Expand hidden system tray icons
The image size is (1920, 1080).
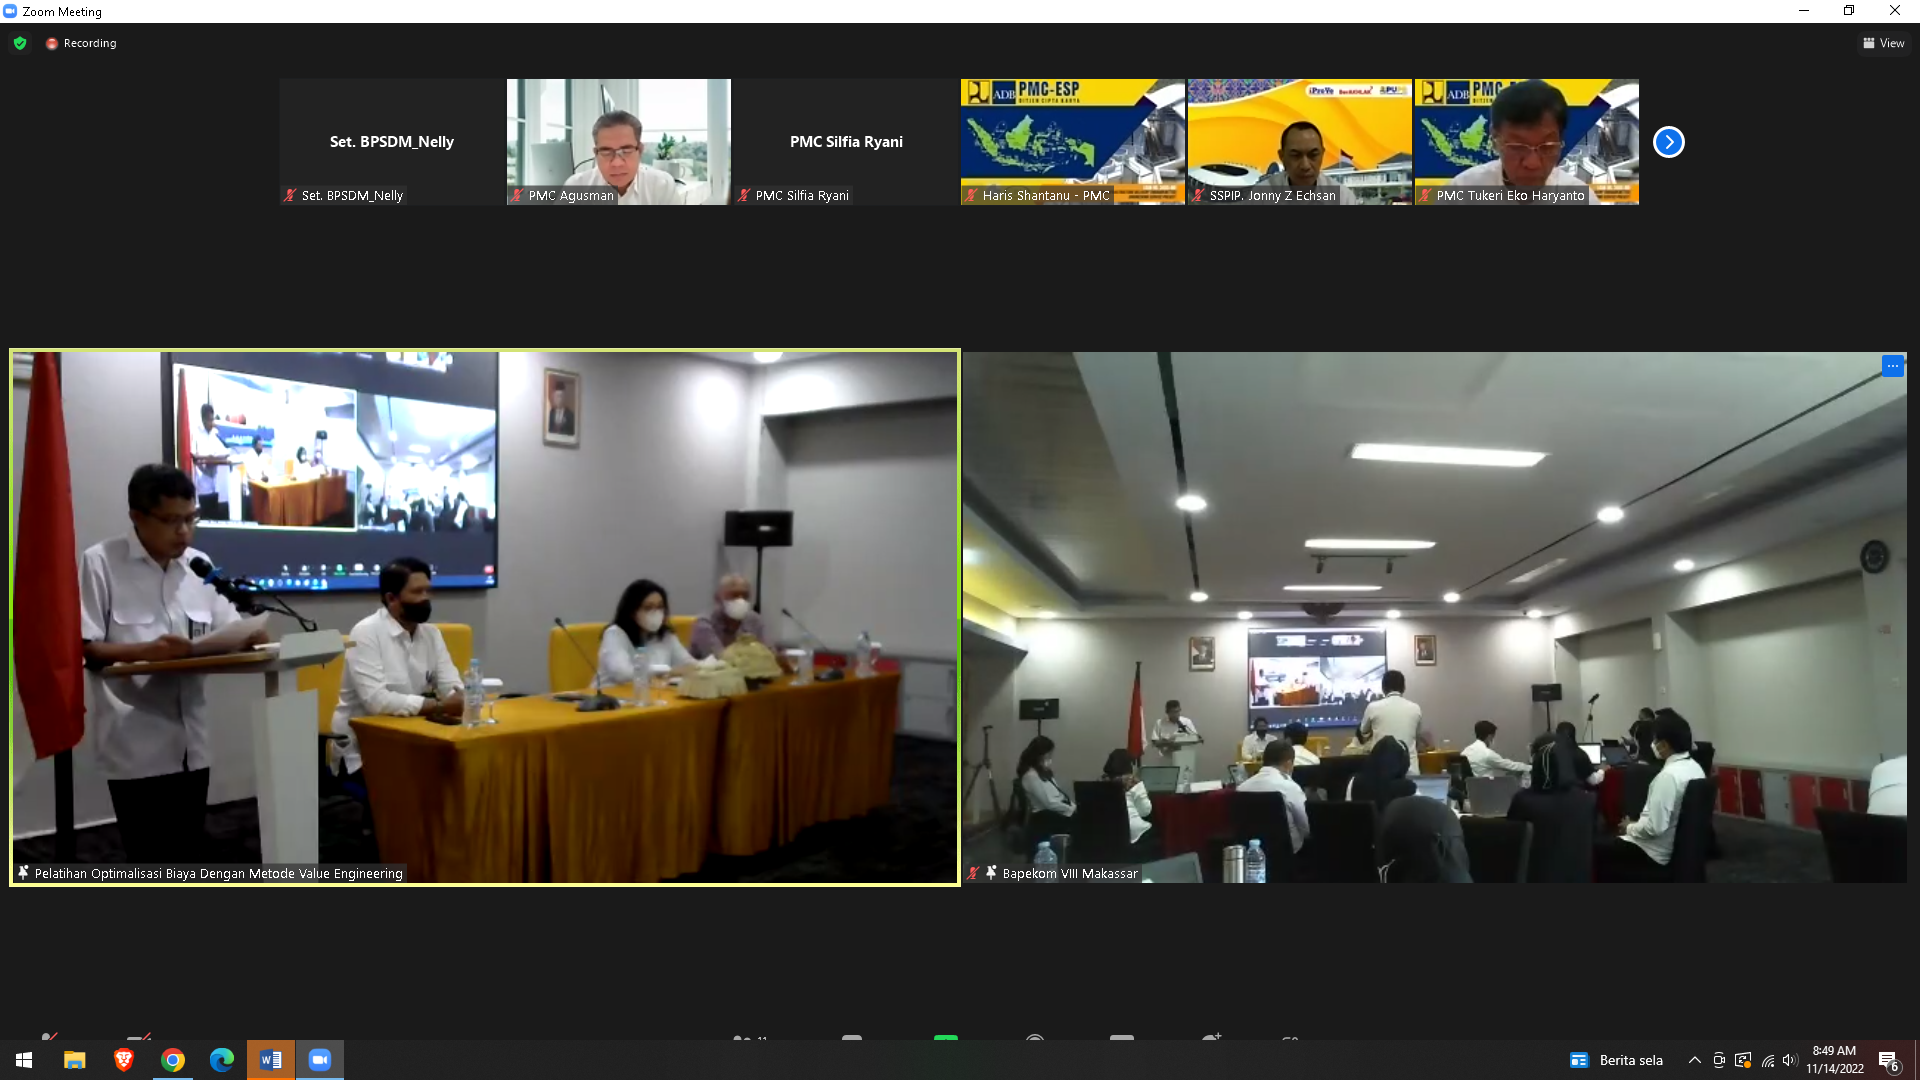coord(1694,1060)
